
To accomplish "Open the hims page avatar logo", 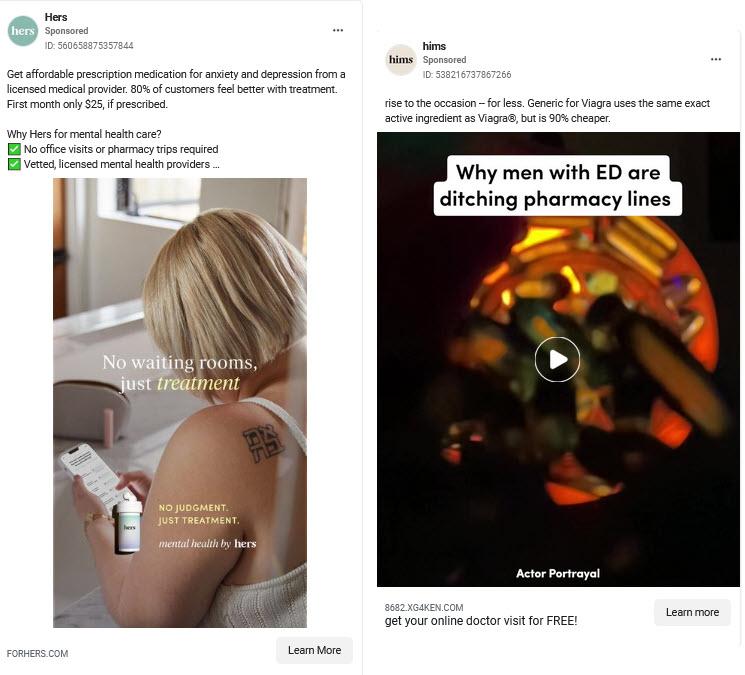I will (x=401, y=60).
